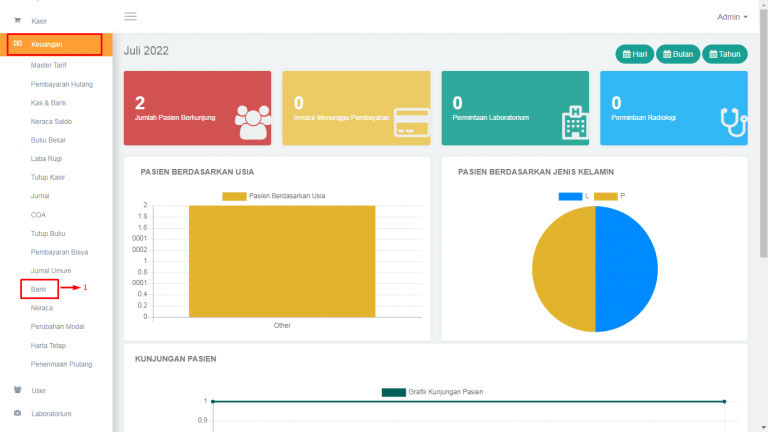Open Pembayaran Hutang page

[x=62, y=84]
